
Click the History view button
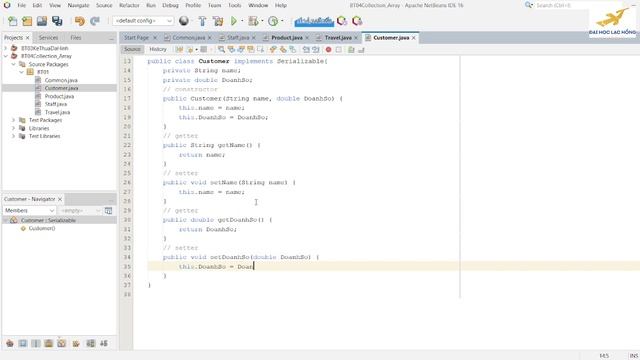click(x=158, y=49)
